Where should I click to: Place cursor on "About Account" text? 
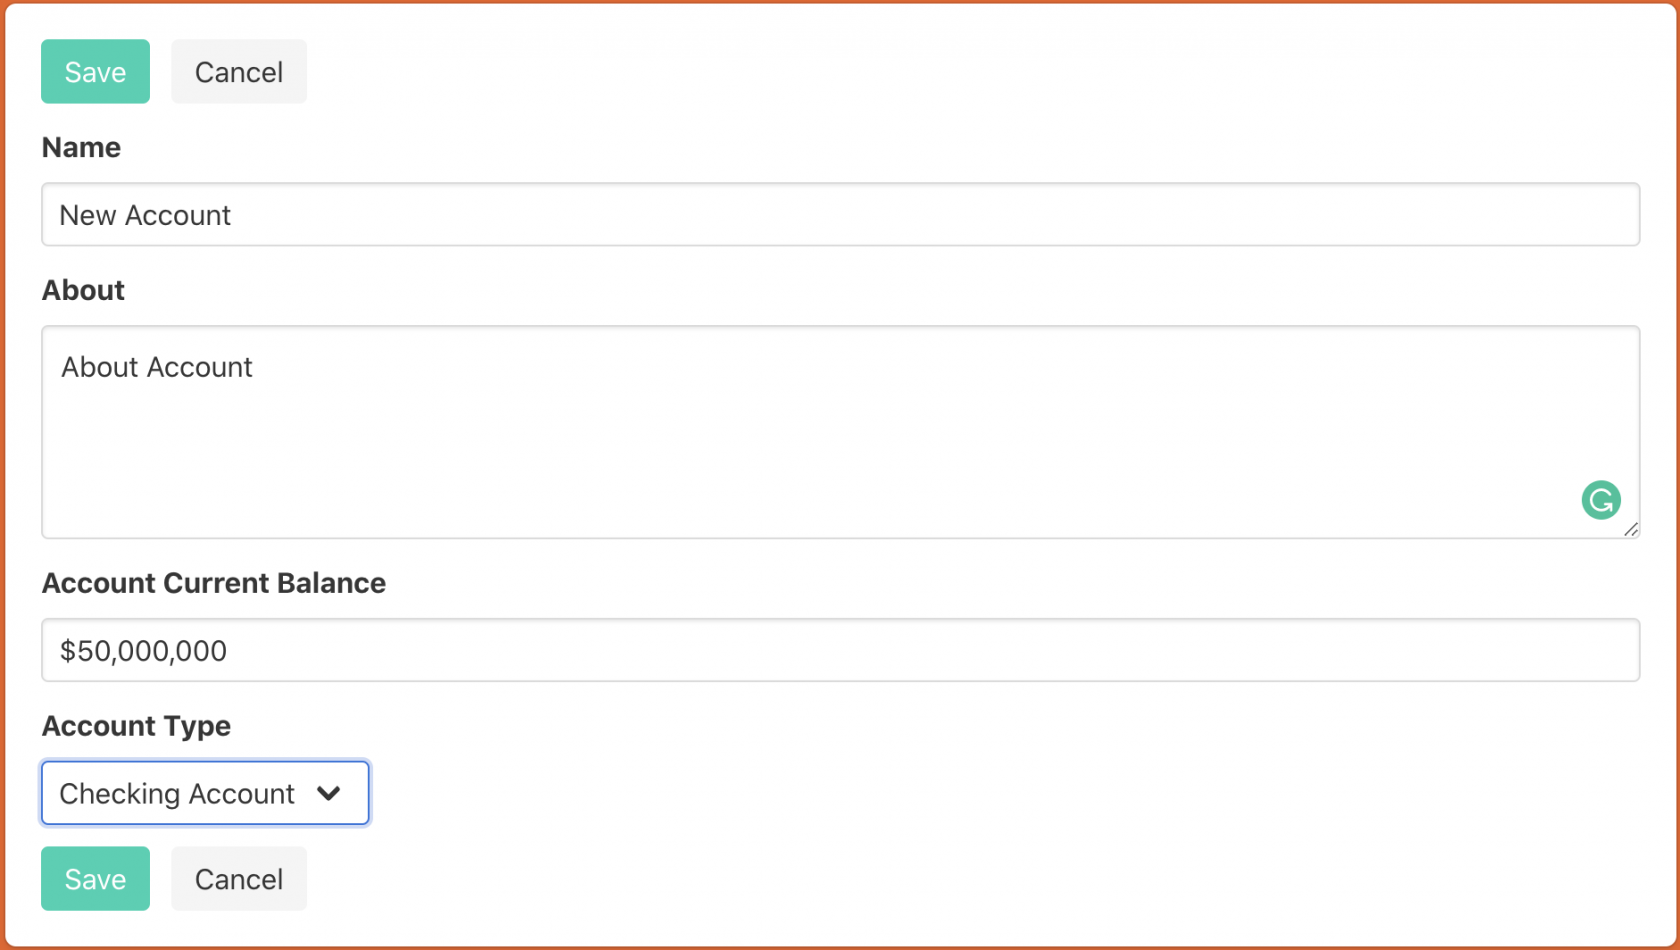click(x=157, y=368)
